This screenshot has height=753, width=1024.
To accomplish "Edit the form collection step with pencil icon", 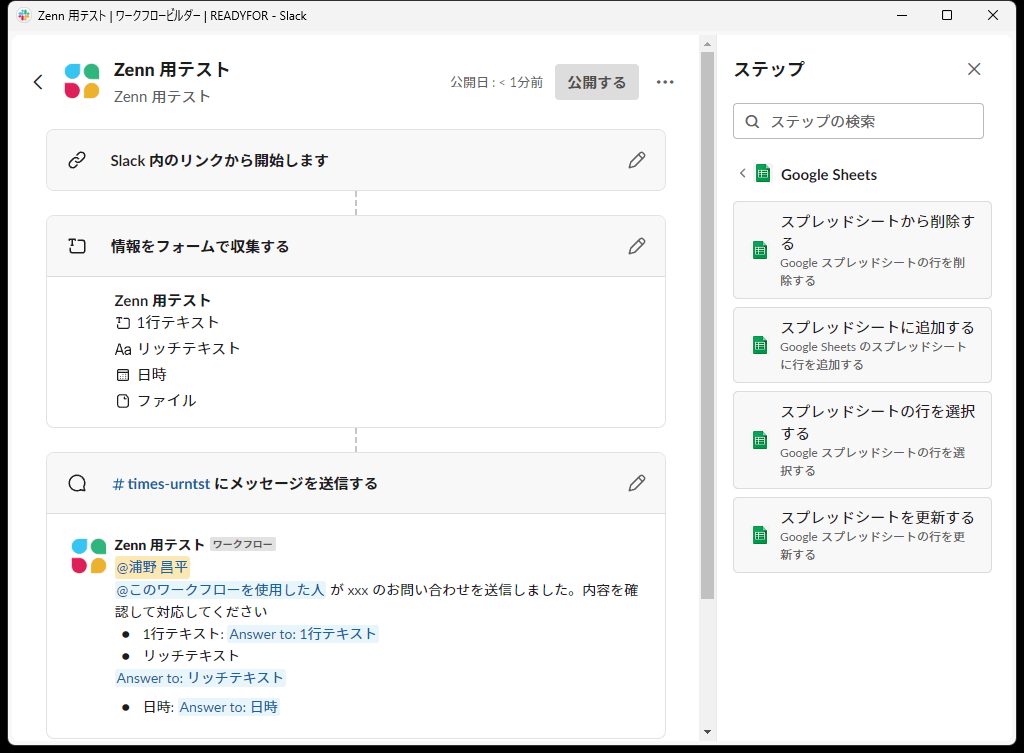I will coord(637,246).
